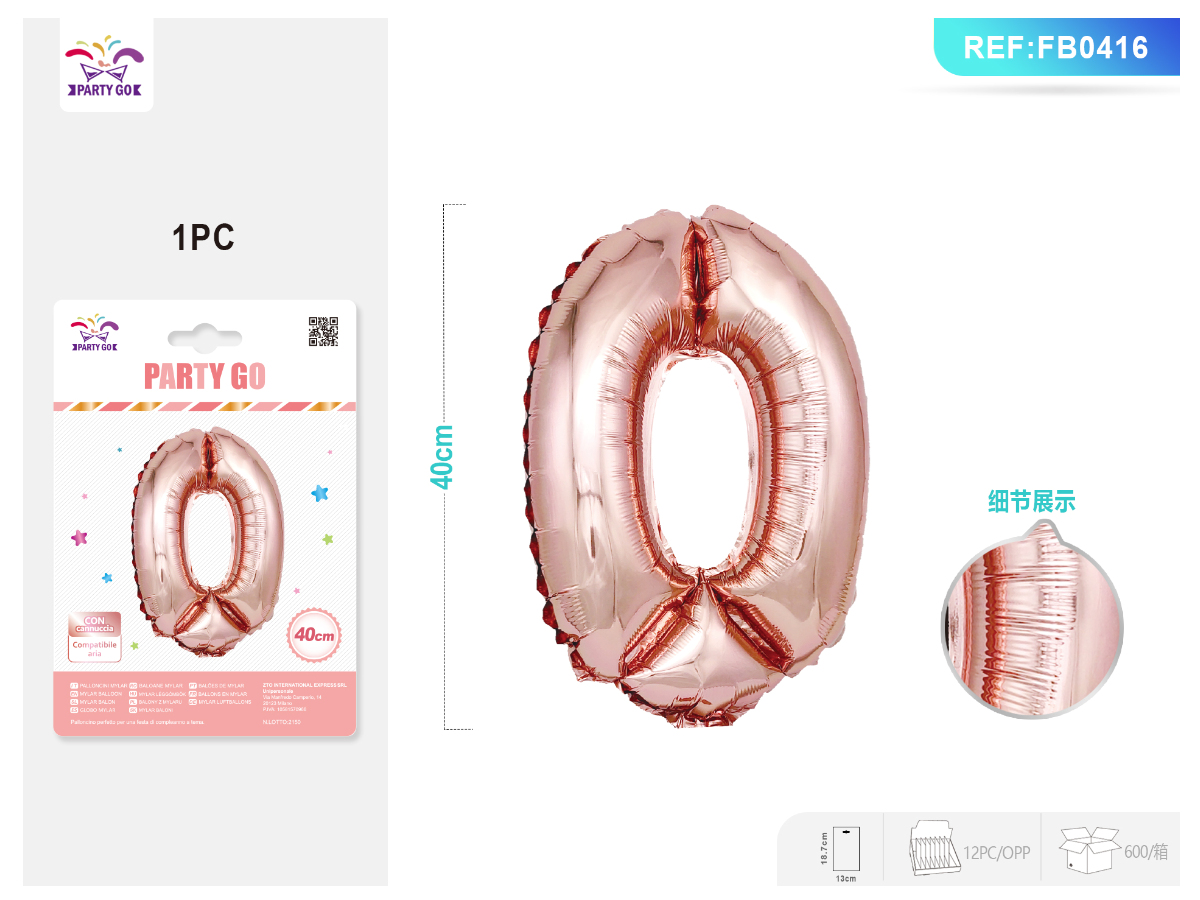The width and height of the screenshot is (1200, 900).
Task: Click the CON cannuccia badge
Action: (95, 623)
